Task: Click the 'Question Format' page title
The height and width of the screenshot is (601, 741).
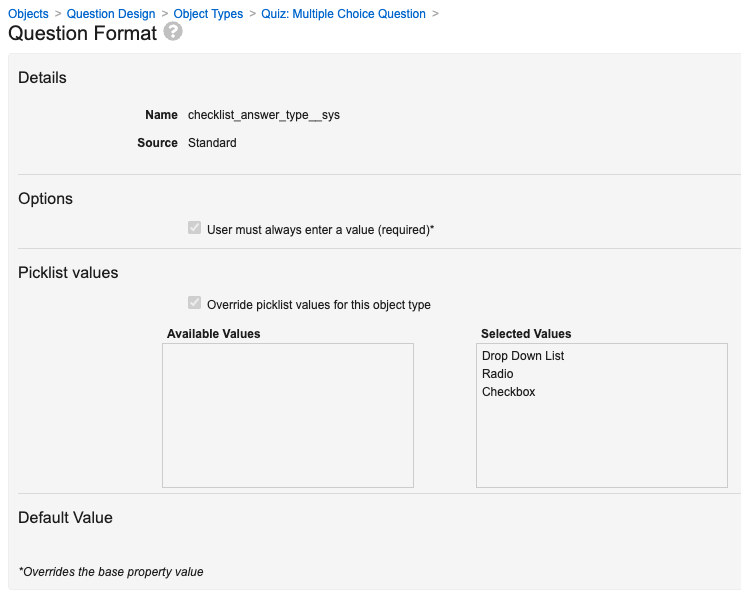Action: [x=82, y=33]
